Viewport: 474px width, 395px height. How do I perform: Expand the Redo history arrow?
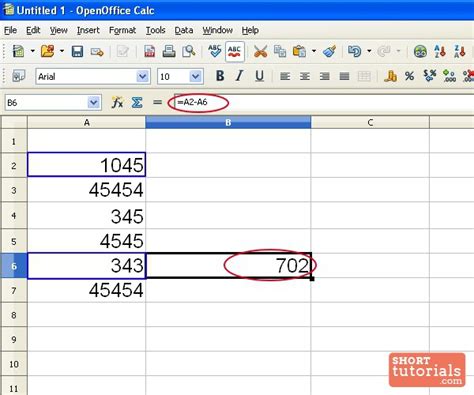(399, 51)
